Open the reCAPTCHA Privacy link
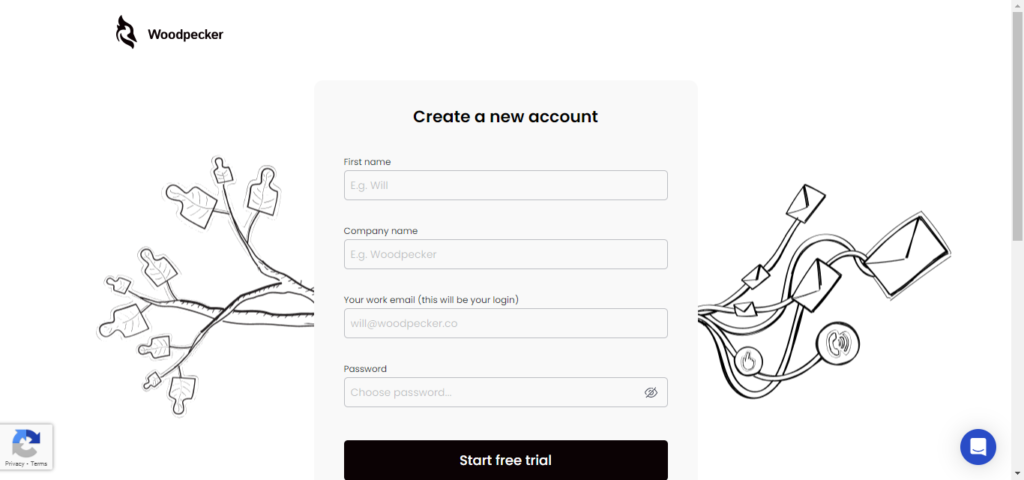Screen dimensions: 1024x480 tap(13, 464)
